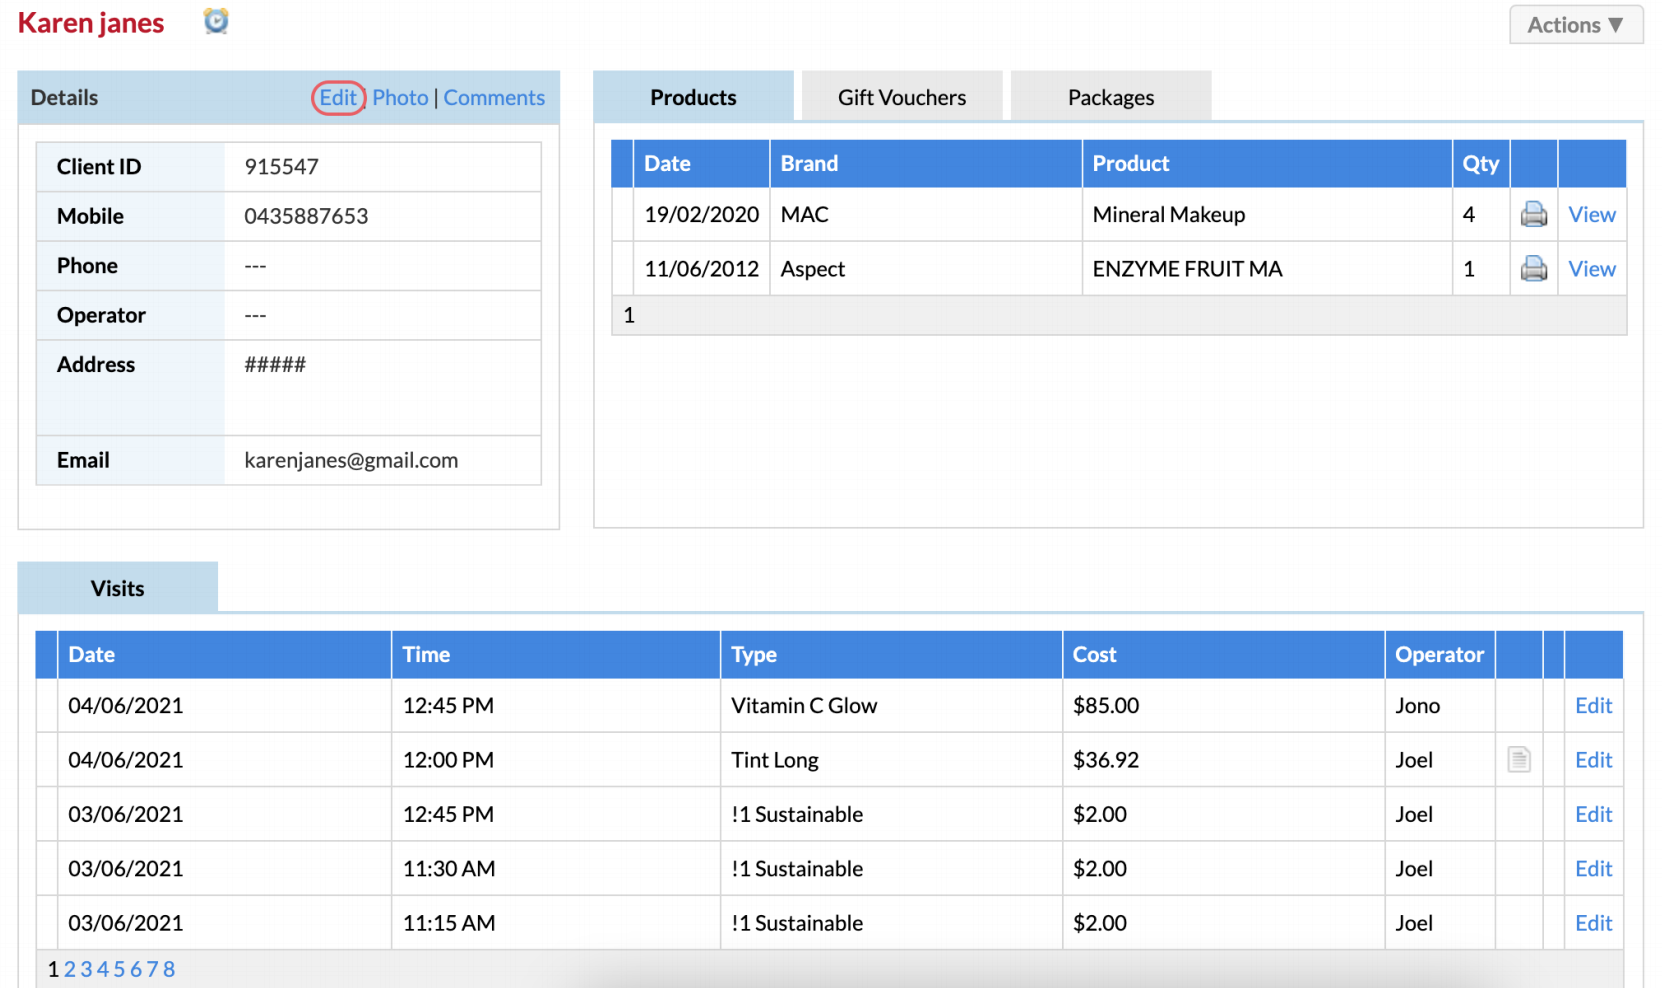This screenshot has height=988, width=1662.
Task: Open the note icon on the Tint Long visit
Action: [1519, 759]
